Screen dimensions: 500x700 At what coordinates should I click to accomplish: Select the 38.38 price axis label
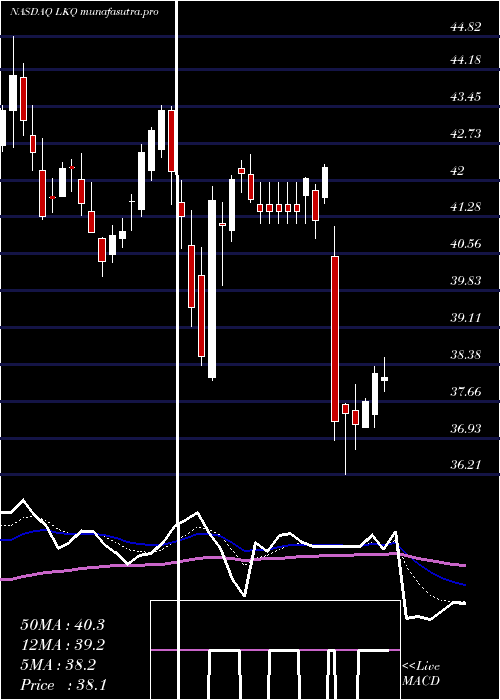tap(466, 355)
